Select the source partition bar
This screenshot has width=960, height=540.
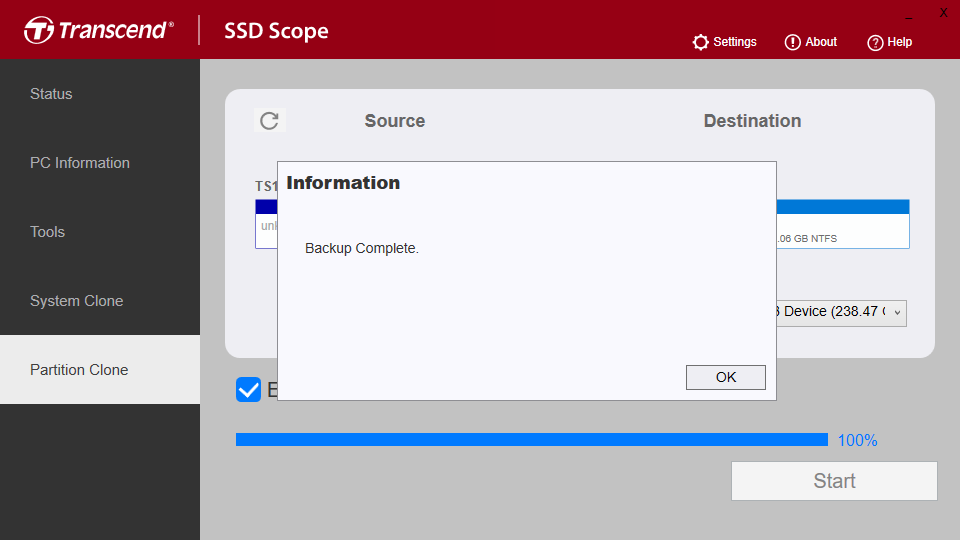(x=266, y=224)
